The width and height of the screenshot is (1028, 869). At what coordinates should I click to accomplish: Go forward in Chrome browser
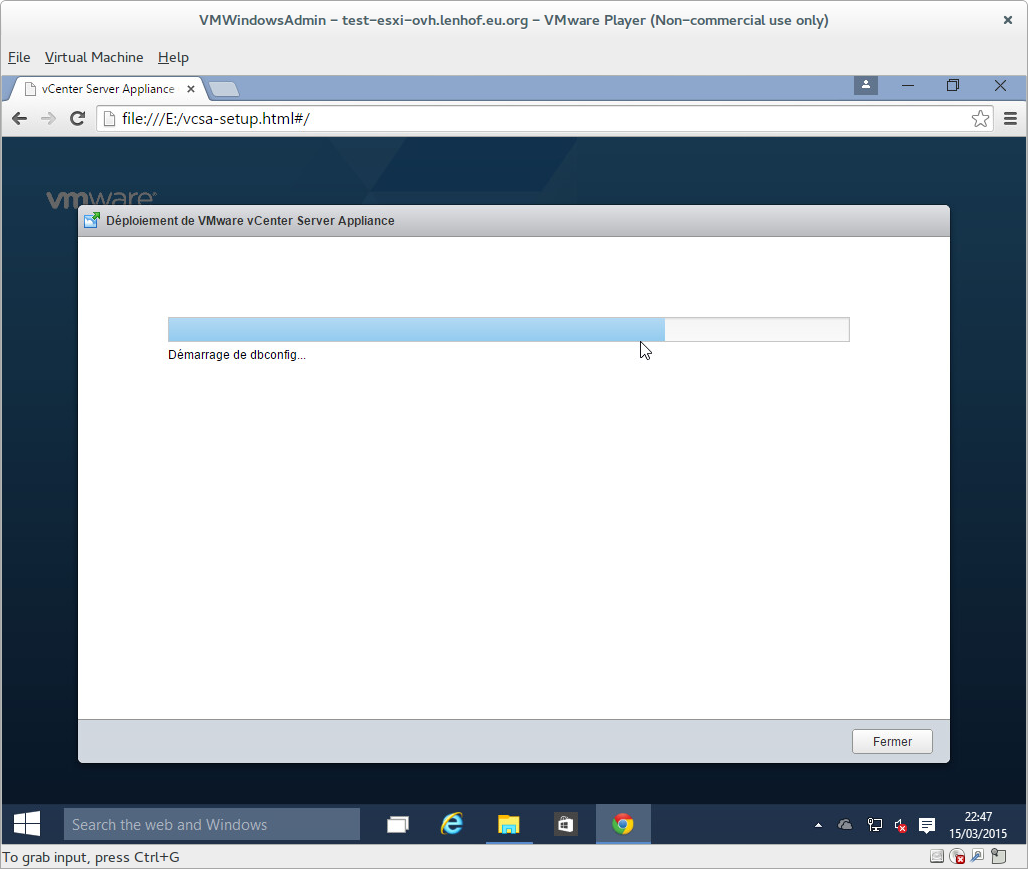[x=48, y=119]
